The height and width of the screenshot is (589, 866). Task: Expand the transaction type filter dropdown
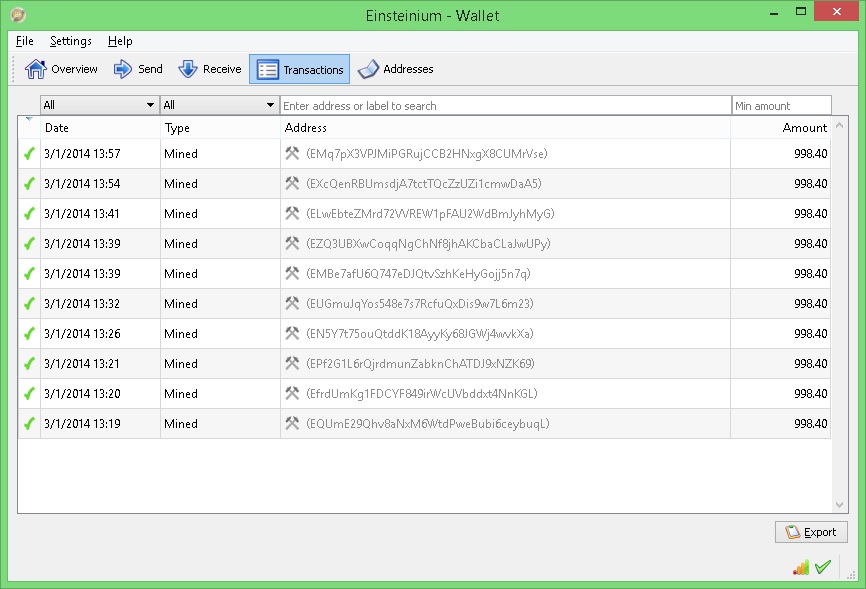[219, 105]
